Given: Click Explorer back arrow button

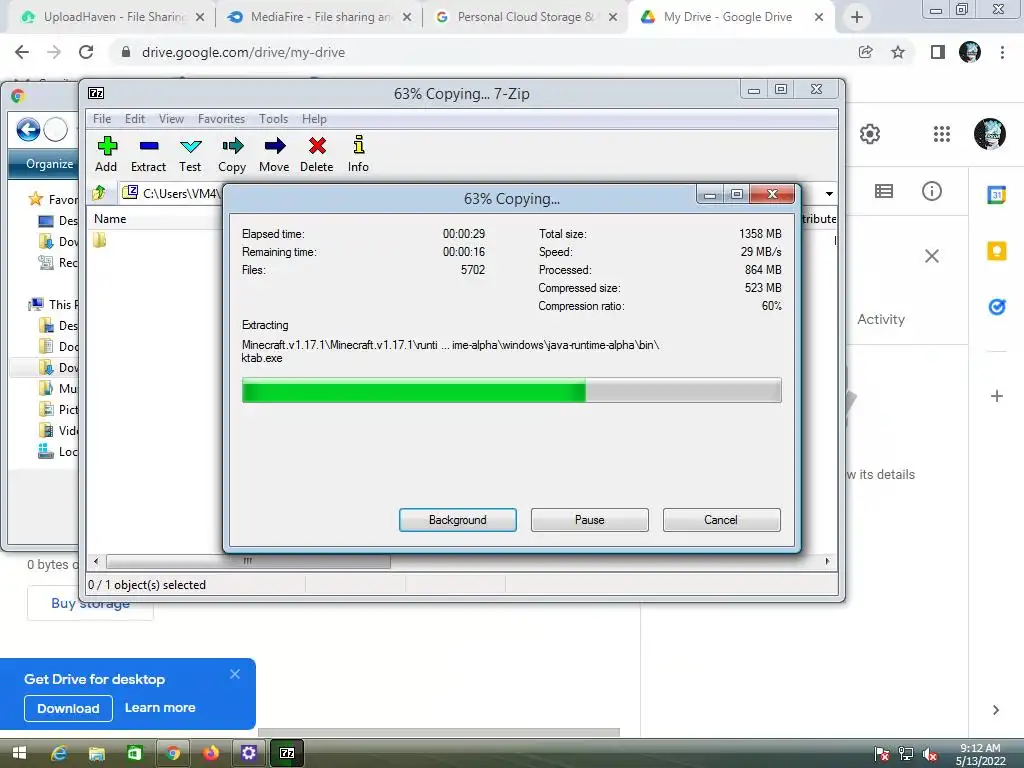Looking at the screenshot, I should (28, 129).
